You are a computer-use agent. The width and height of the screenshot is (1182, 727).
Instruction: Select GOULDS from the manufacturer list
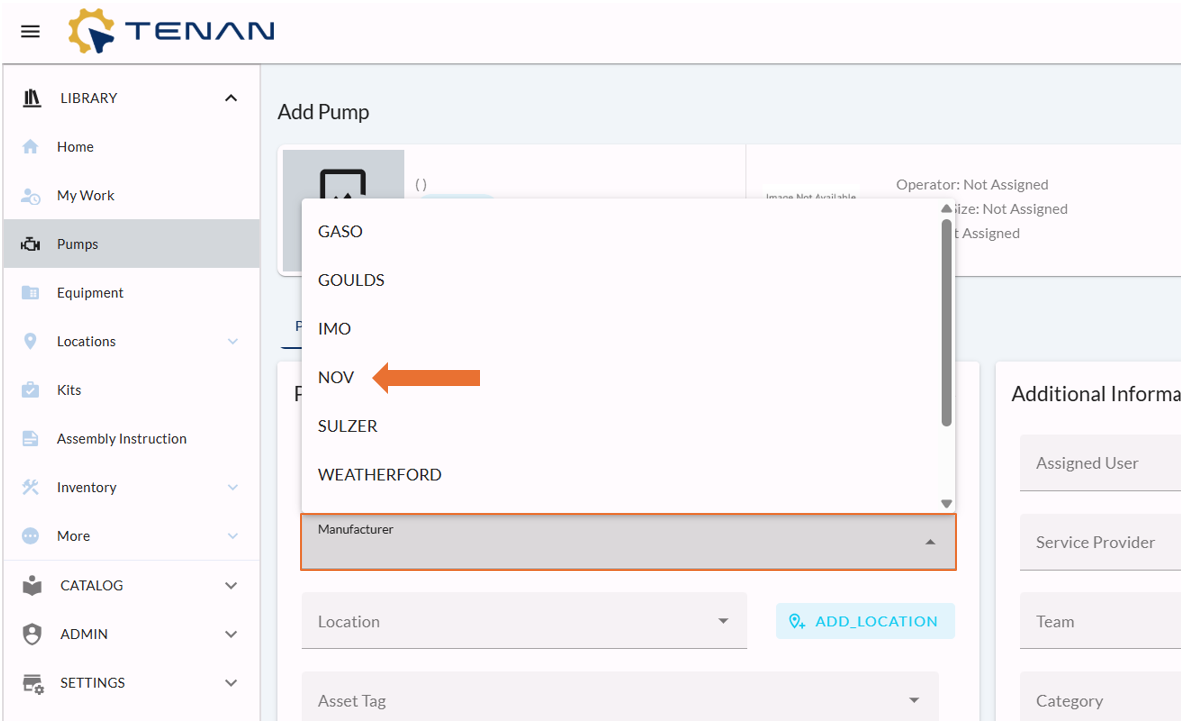pyautogui.click(x=622, y=280)
